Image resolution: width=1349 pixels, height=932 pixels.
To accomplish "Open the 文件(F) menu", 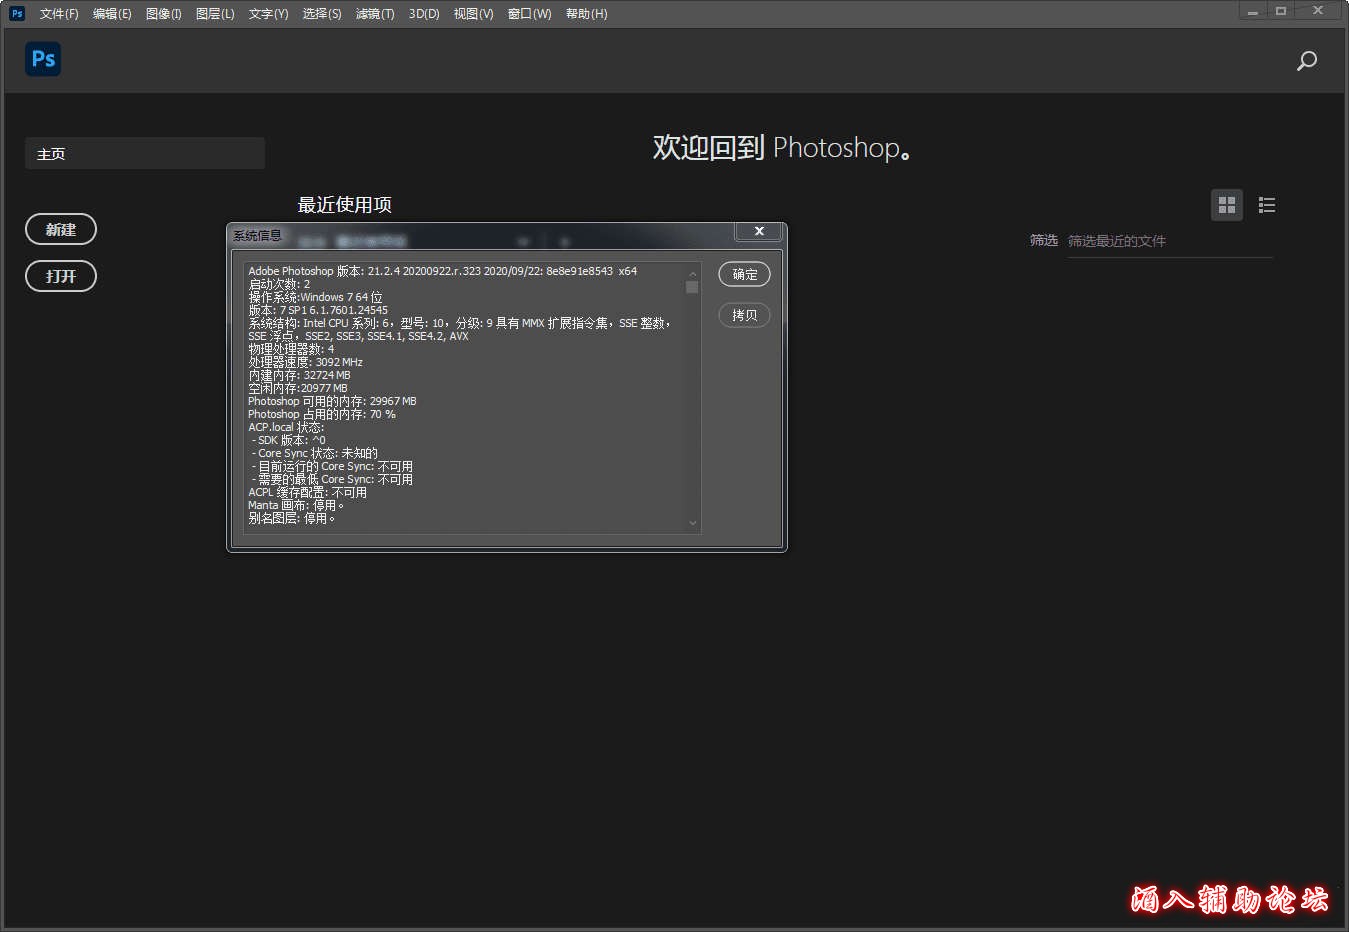I will (x=59, y=14).
